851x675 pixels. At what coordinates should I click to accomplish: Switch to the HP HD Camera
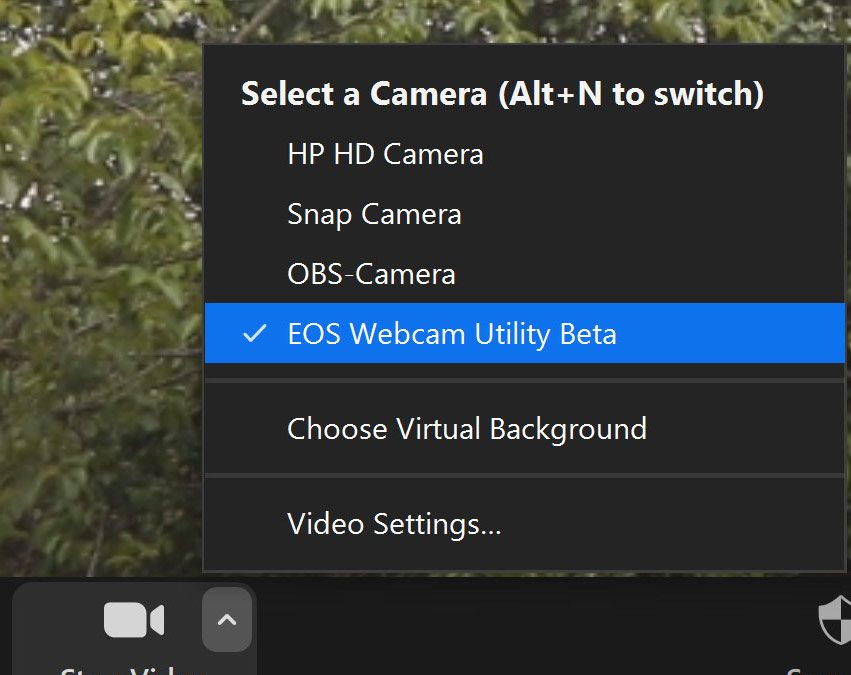(x=385, y=154)
